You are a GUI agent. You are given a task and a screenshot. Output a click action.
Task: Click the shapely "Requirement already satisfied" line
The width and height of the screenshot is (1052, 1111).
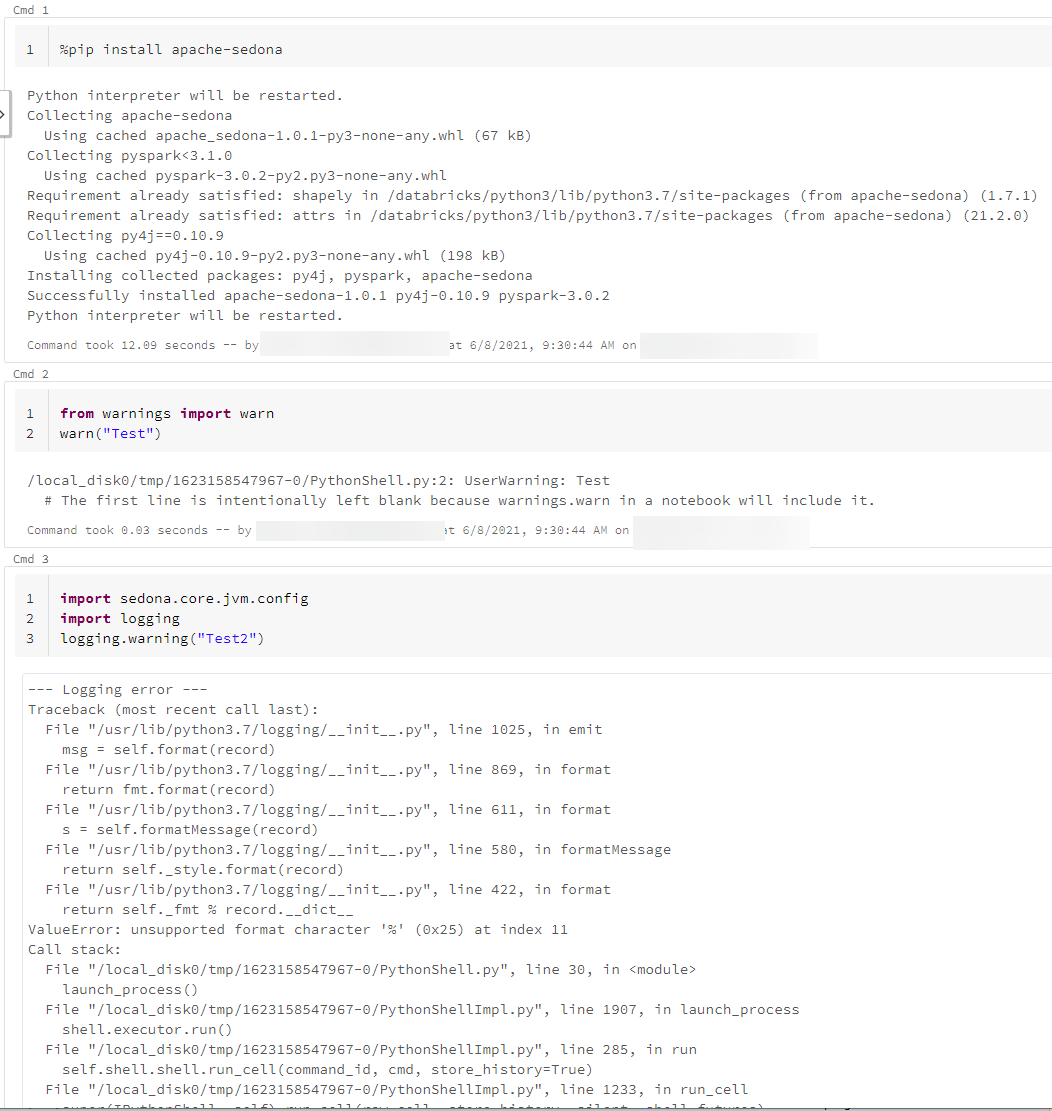coord(532,196)
